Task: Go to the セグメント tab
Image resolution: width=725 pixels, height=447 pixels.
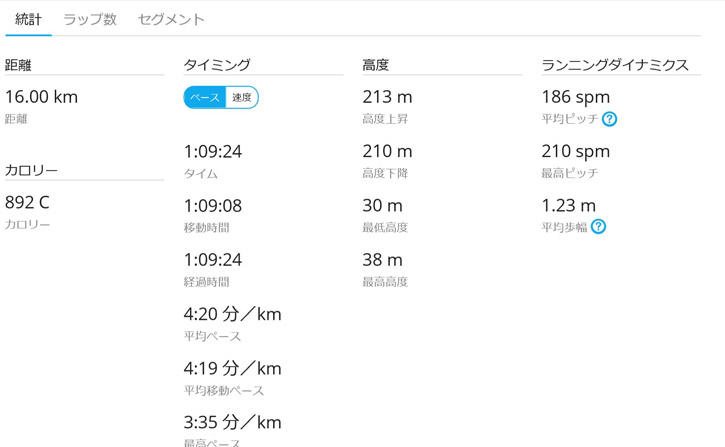Action: coord(171,19)
